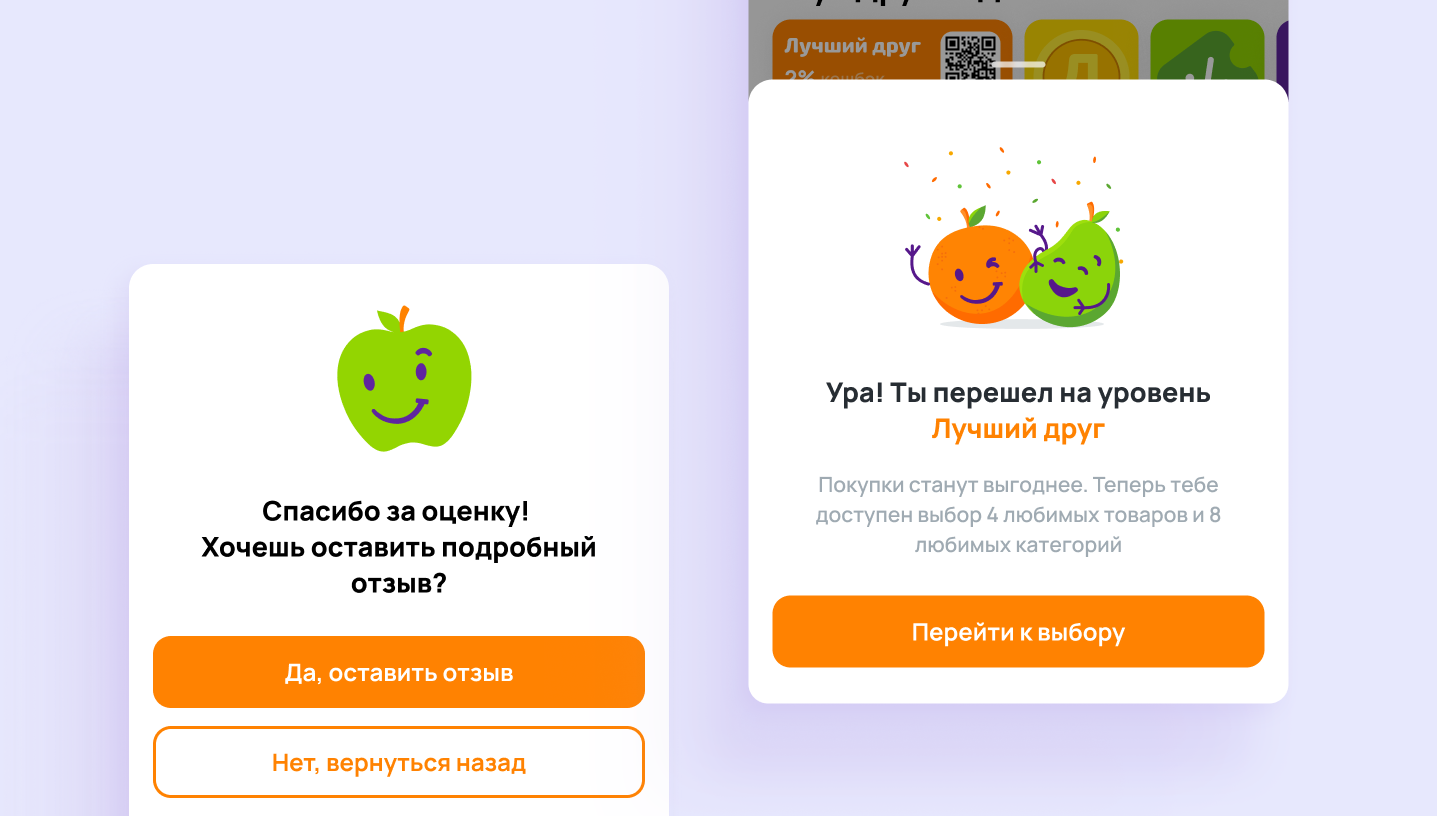The width and height of the screenshot is (1437, 816).
Task: Tap the purple card at the right edge
Action: pos(1282,50)
